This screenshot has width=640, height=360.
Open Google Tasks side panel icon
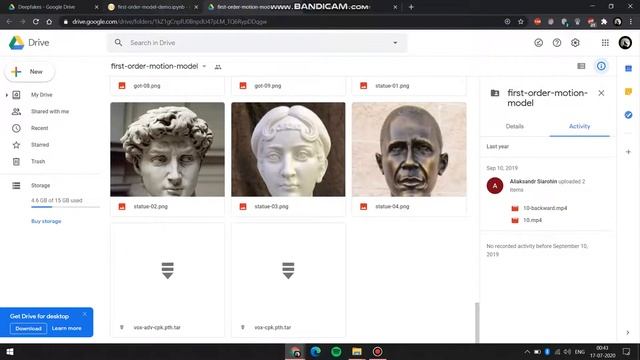click(629, 115)
